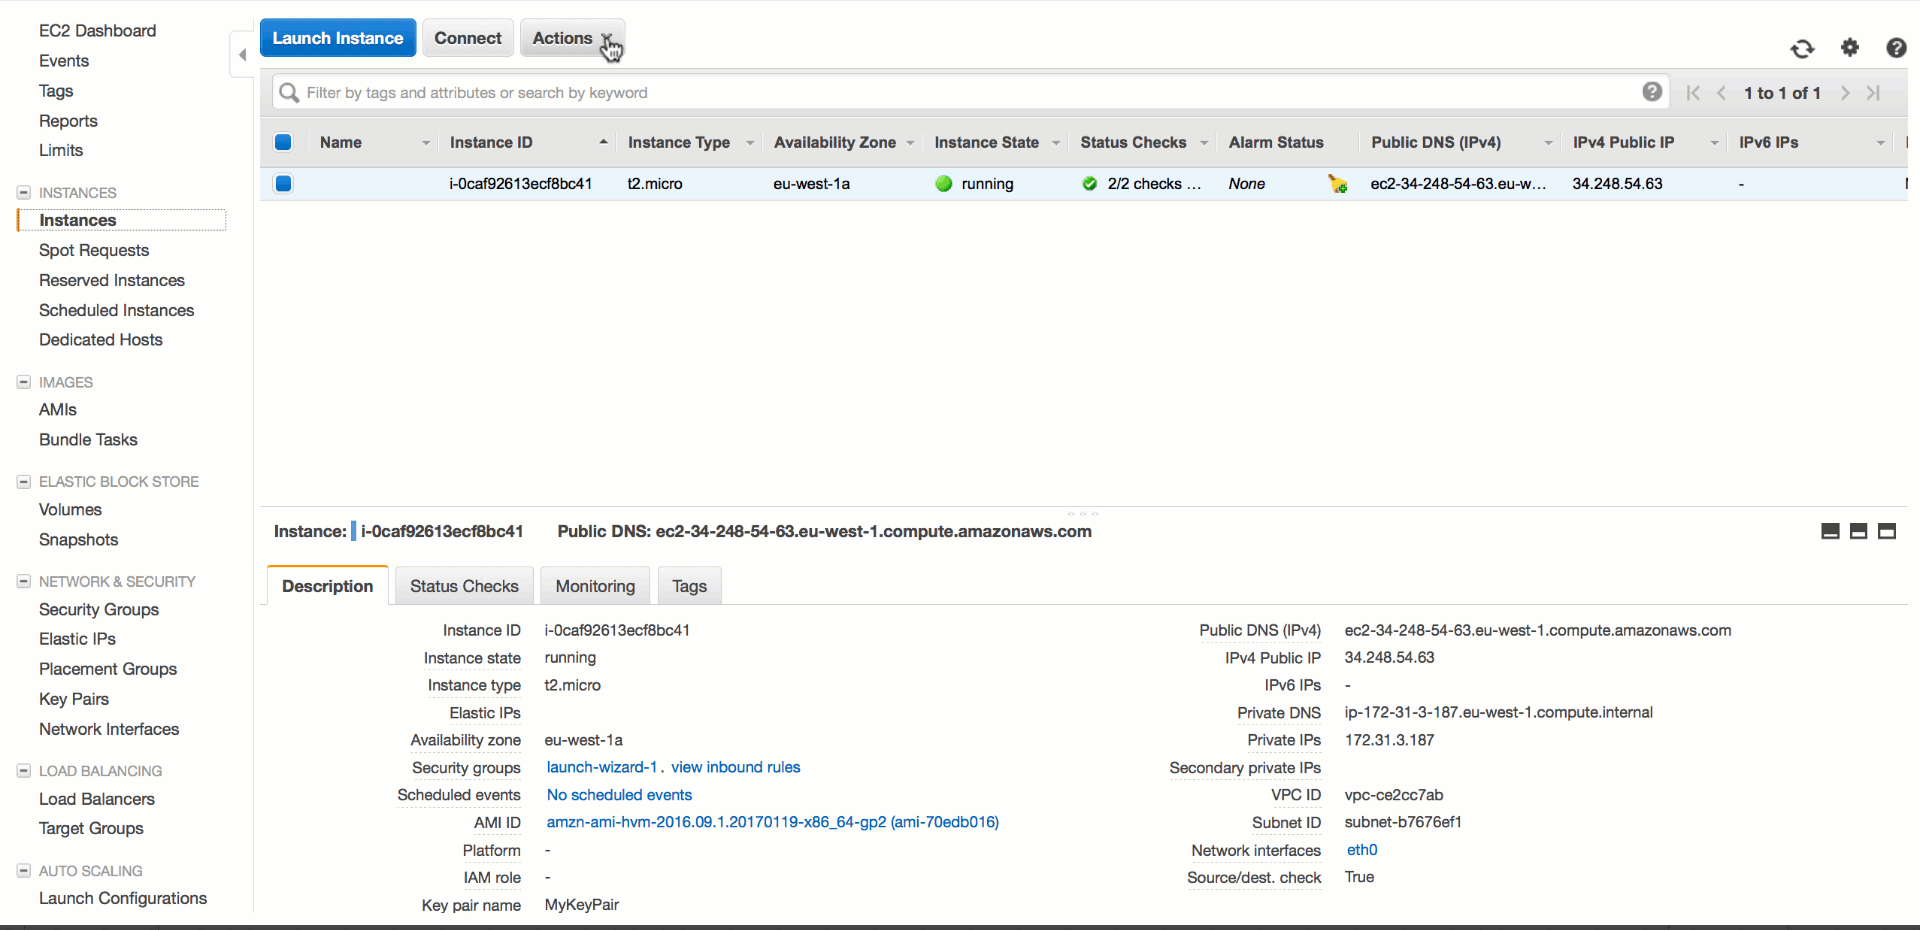The height and width of the screenshot is (930, 1920).
Task: Open the Actions dropdown menu
Action: [572, 38]
